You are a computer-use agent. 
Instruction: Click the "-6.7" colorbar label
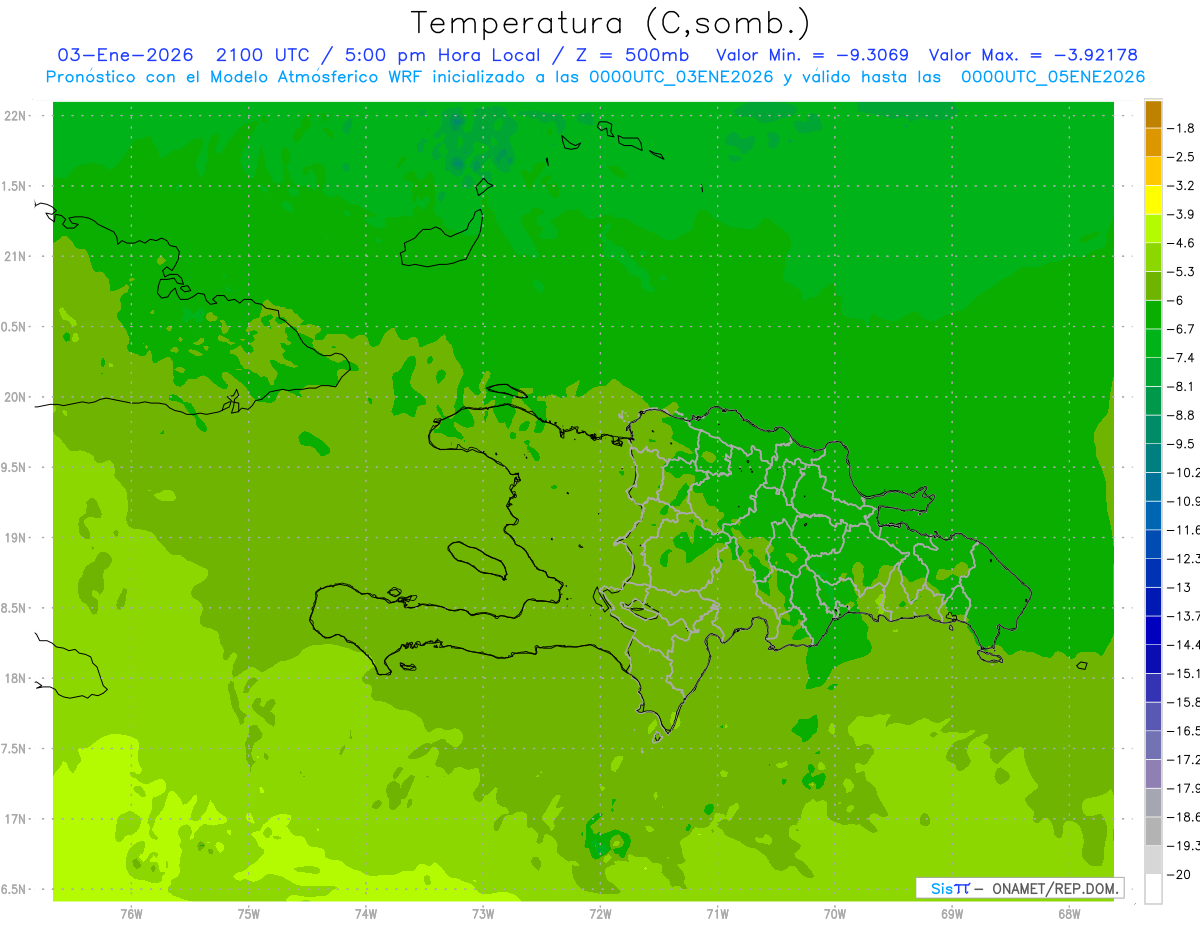pyautogui.click(x=1181, y=329)
